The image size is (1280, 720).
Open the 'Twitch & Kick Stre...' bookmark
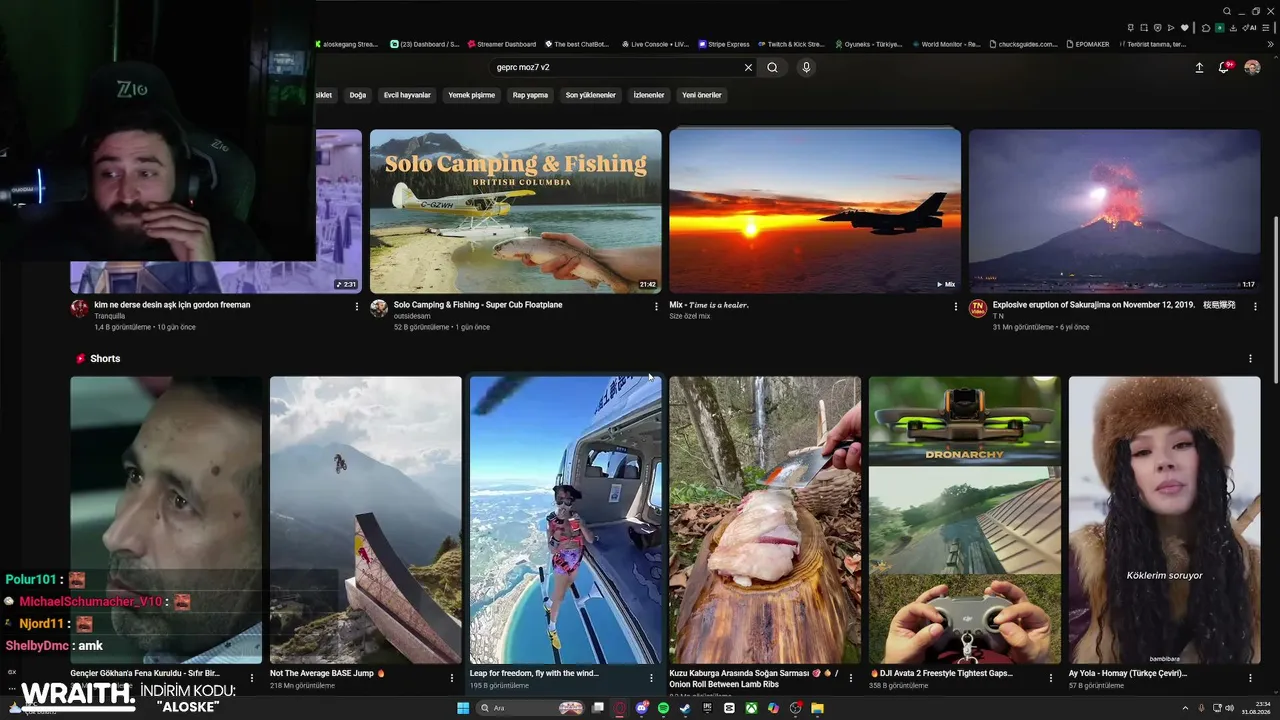click(790, 44)
